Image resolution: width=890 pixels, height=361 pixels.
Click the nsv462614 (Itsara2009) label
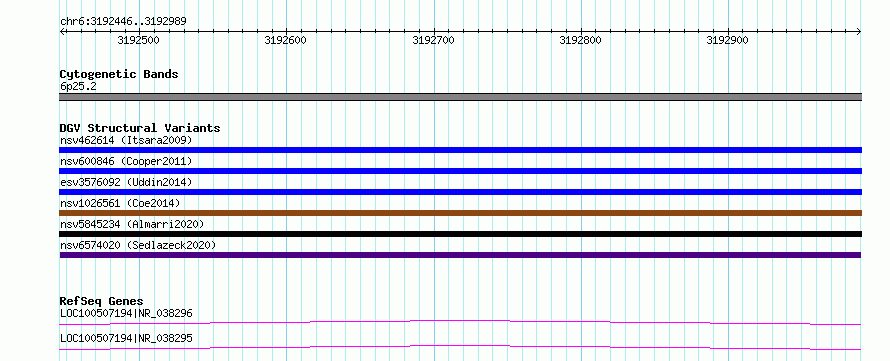coord(126,140)
